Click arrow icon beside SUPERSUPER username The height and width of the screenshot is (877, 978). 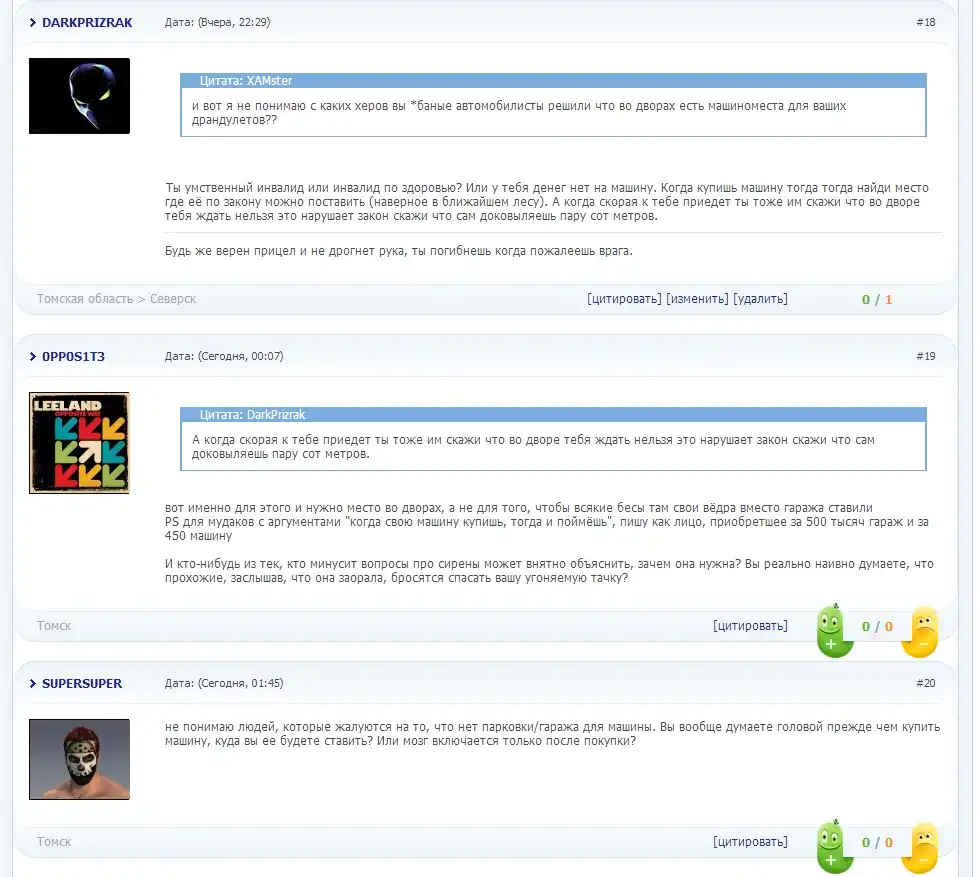(33, 684)
